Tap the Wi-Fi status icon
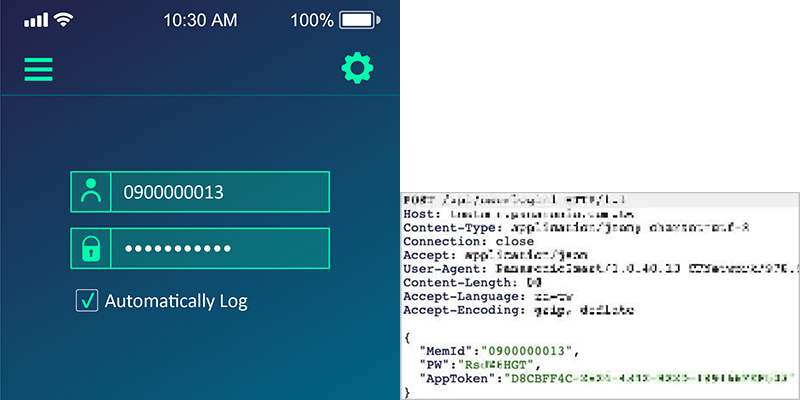This screenshot has height=400, width=800. pos(64,20)
